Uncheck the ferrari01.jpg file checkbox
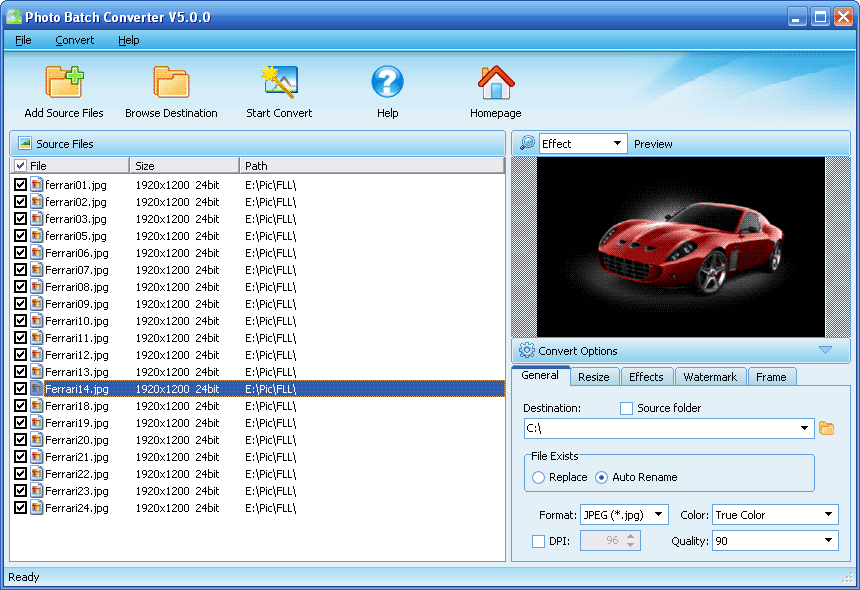 (x=21, y=185)
